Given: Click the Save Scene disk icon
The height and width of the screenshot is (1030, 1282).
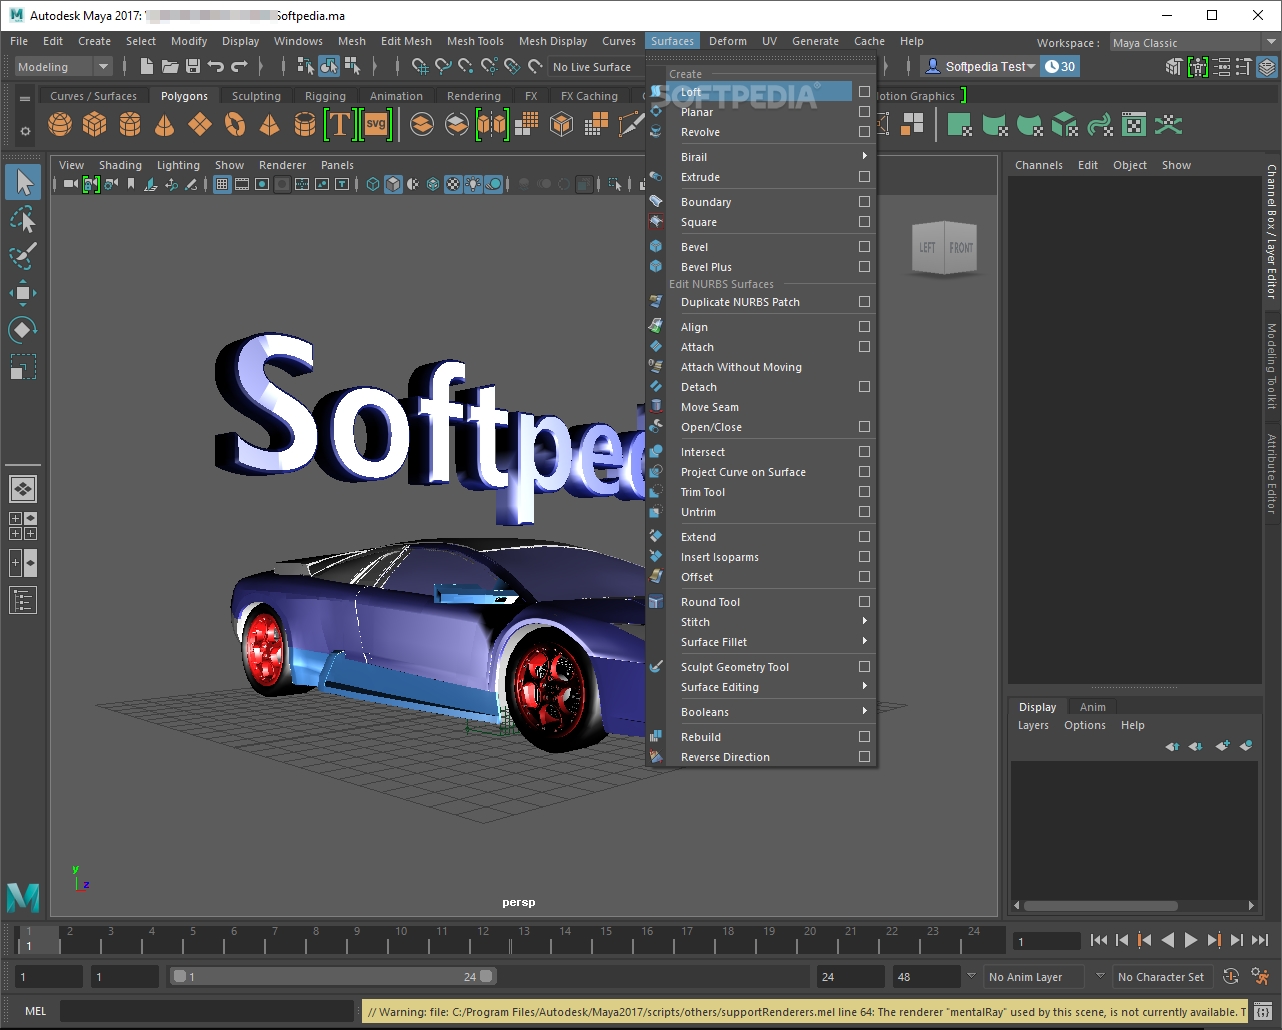Looking at the screenshot, I should point(193,67).
